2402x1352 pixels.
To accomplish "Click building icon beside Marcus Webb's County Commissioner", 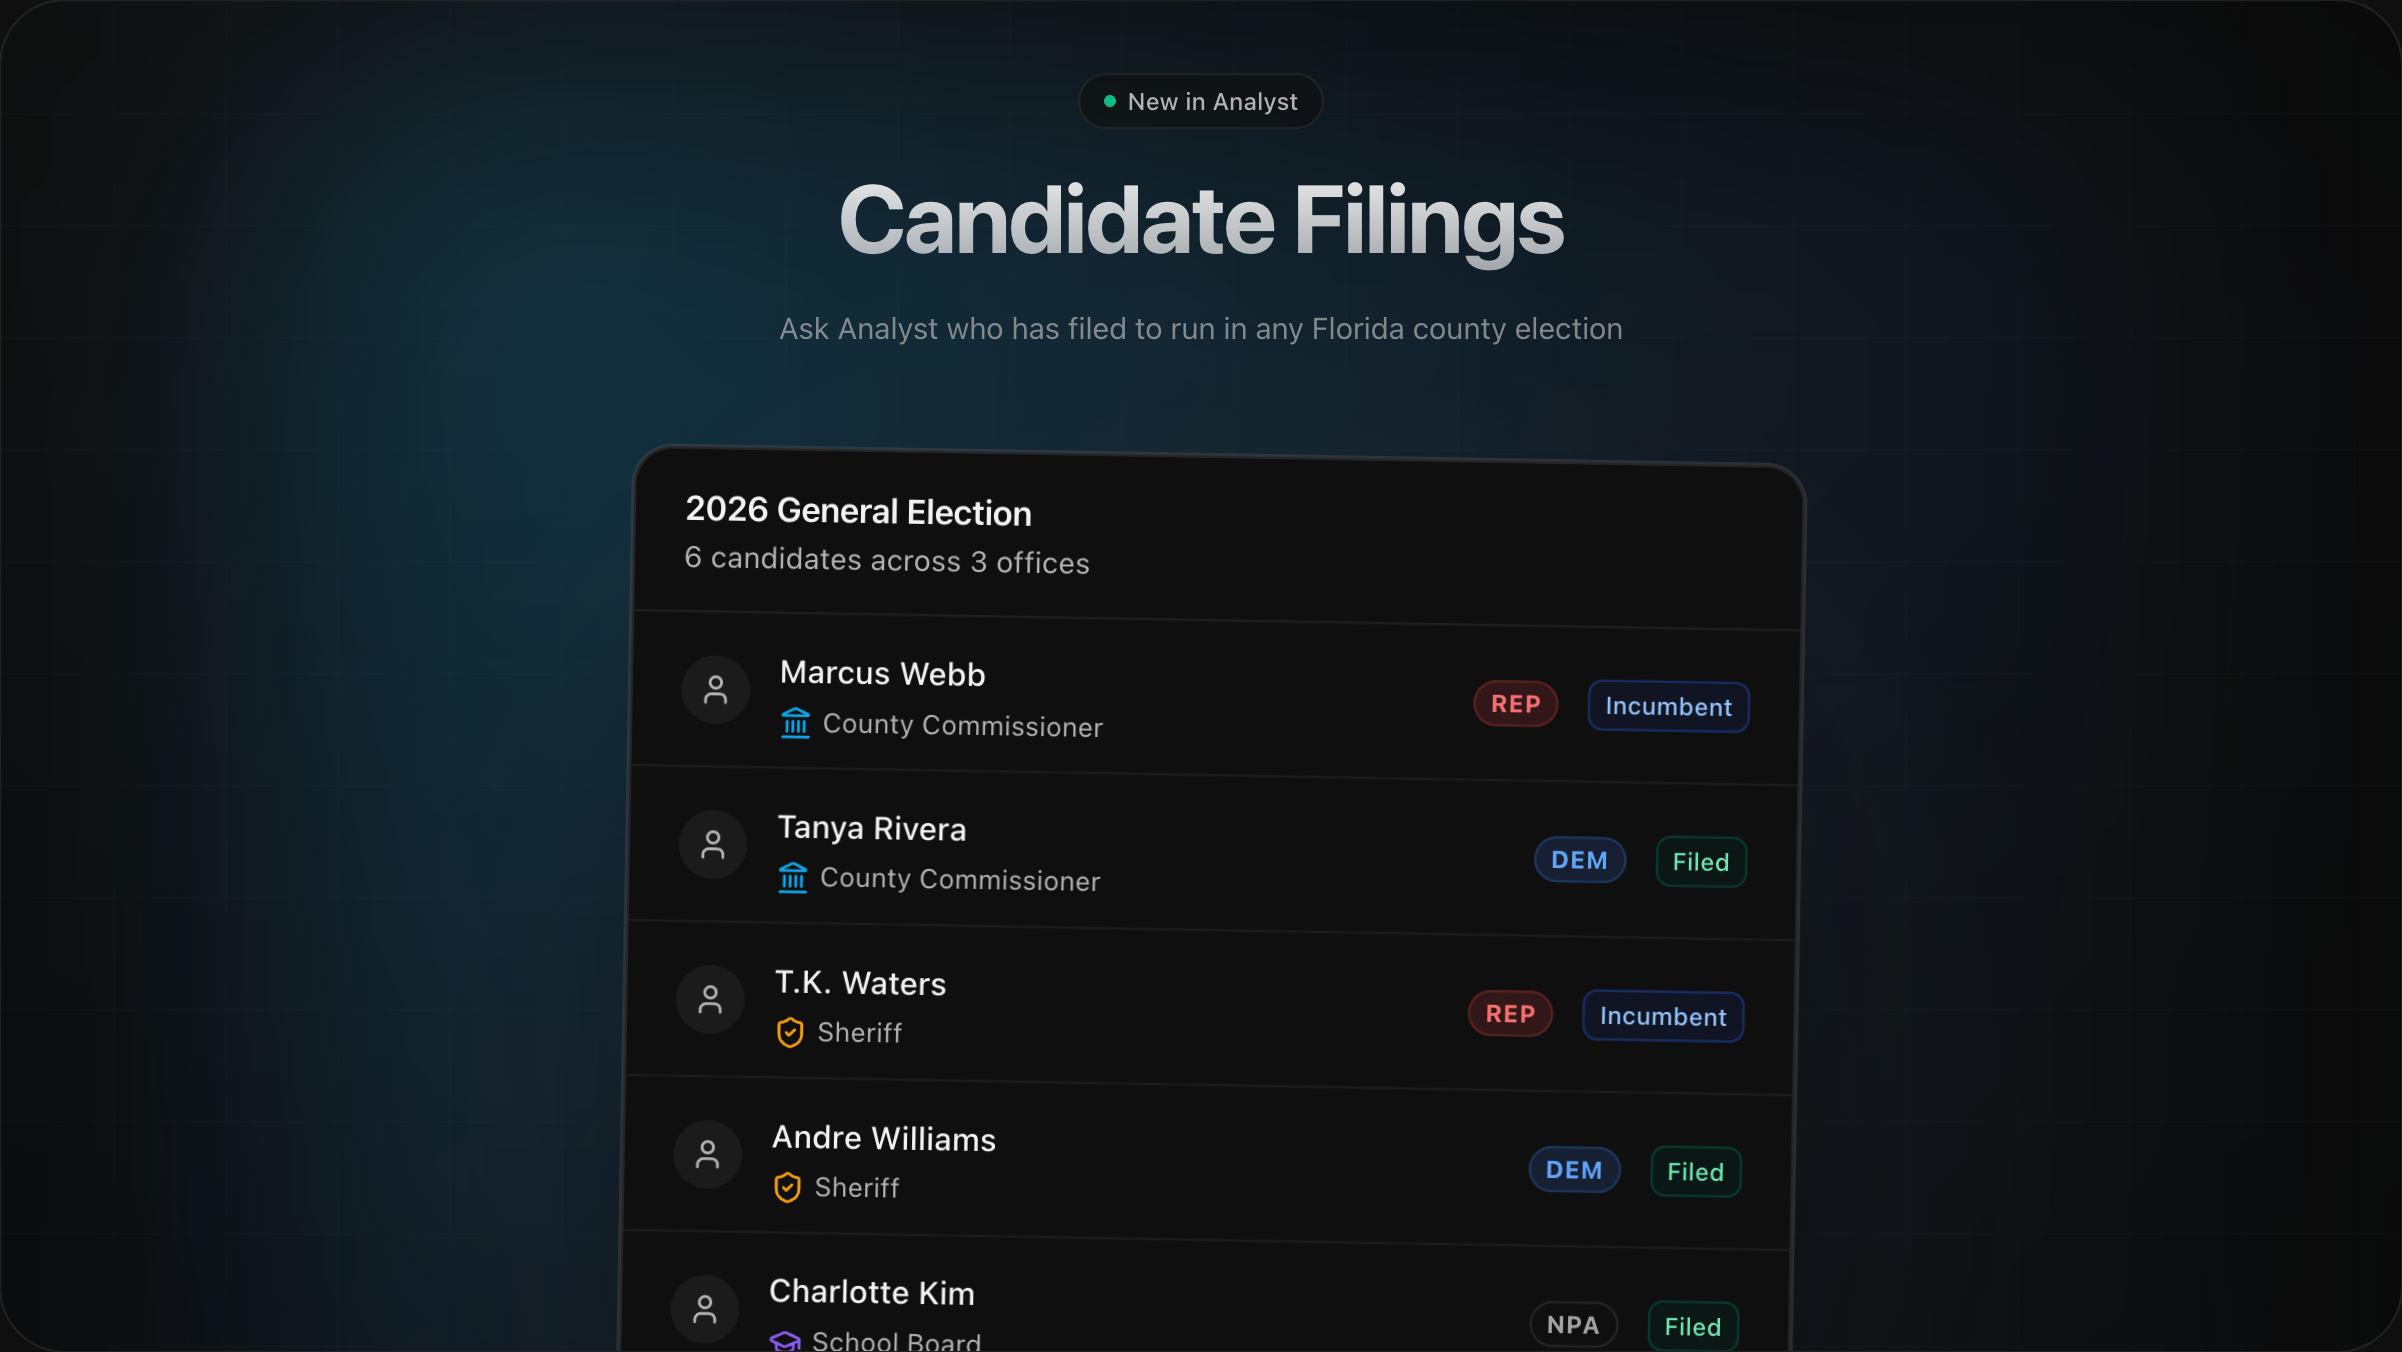I will (x=795, y=723).
